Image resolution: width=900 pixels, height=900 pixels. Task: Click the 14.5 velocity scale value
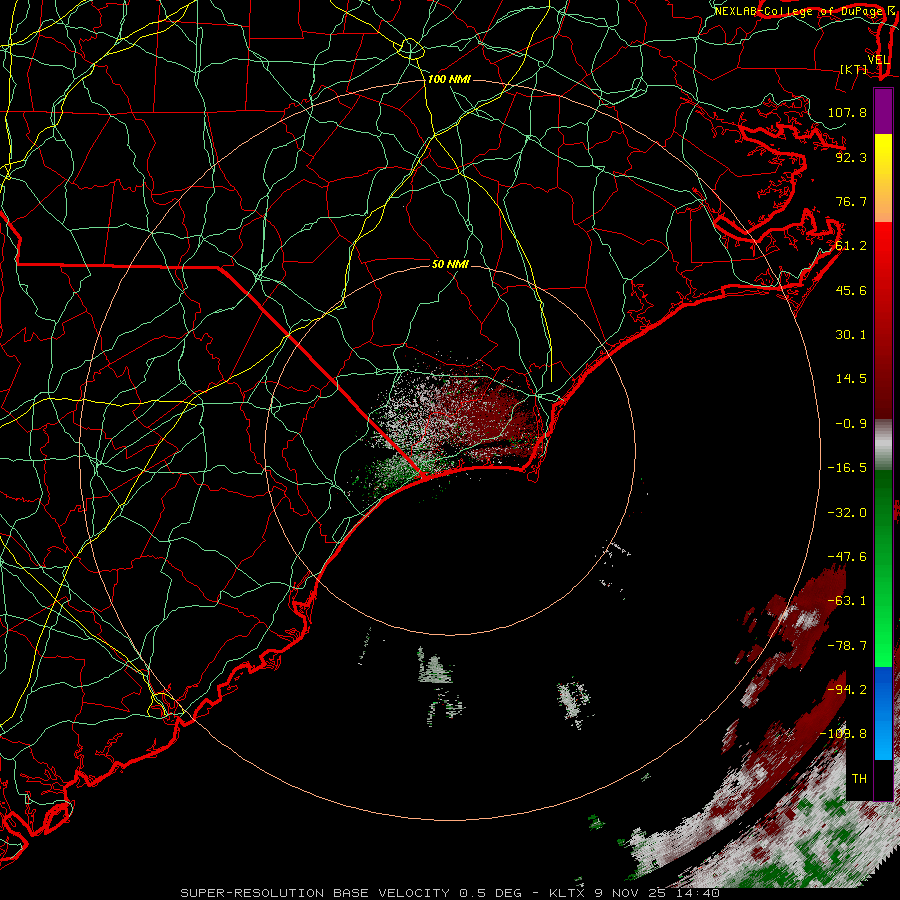click(851, 379)
